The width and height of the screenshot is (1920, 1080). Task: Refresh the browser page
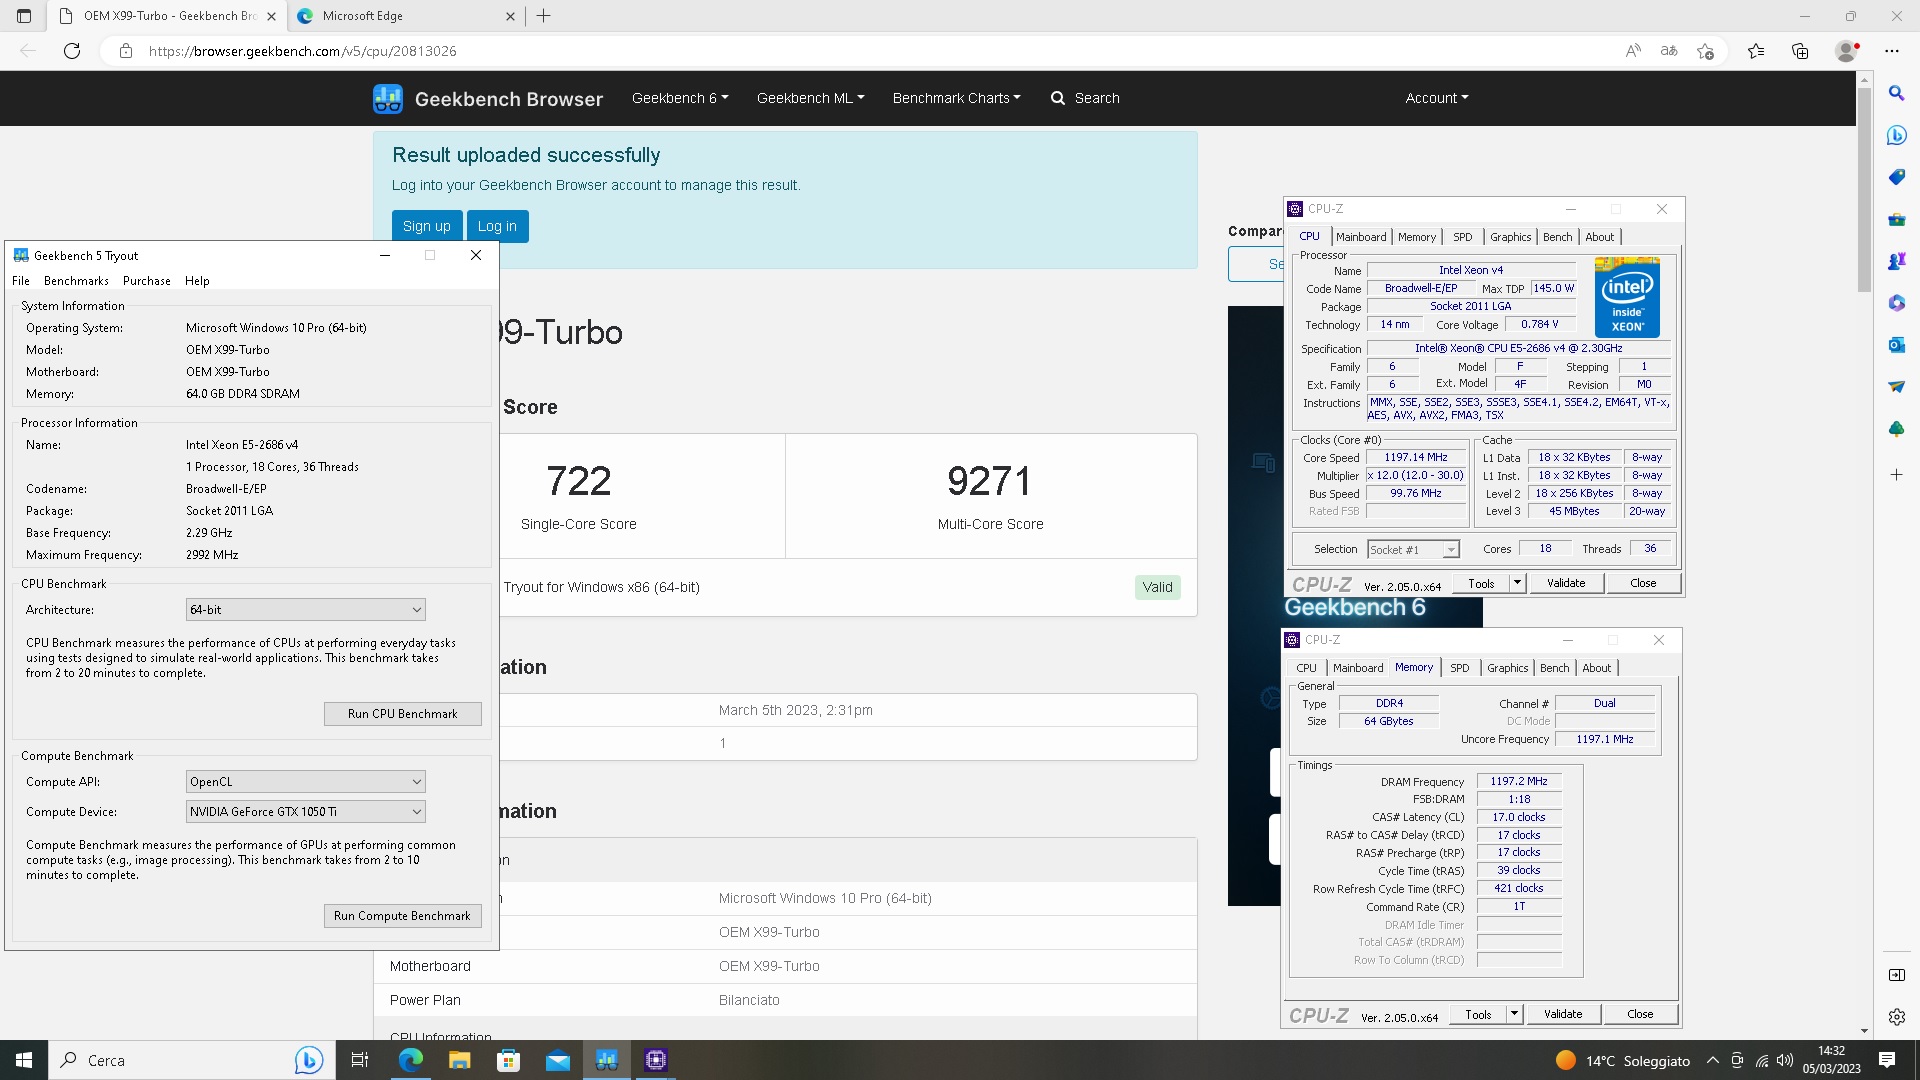pyautogui.click(x=72, y=51)
